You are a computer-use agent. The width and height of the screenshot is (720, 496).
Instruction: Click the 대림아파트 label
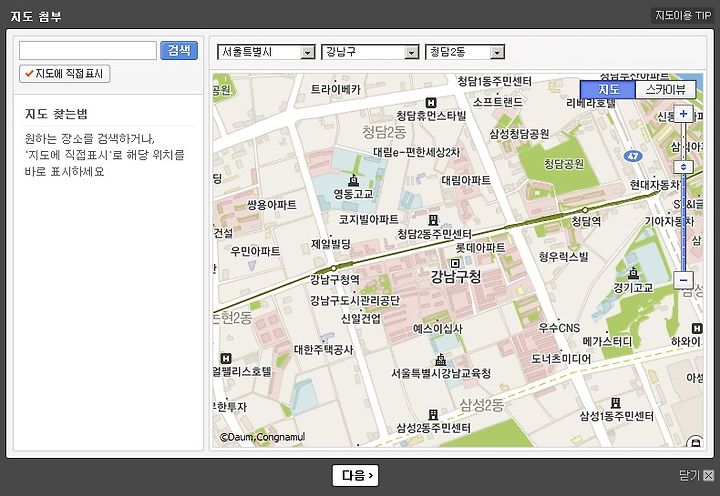(466, 180)
